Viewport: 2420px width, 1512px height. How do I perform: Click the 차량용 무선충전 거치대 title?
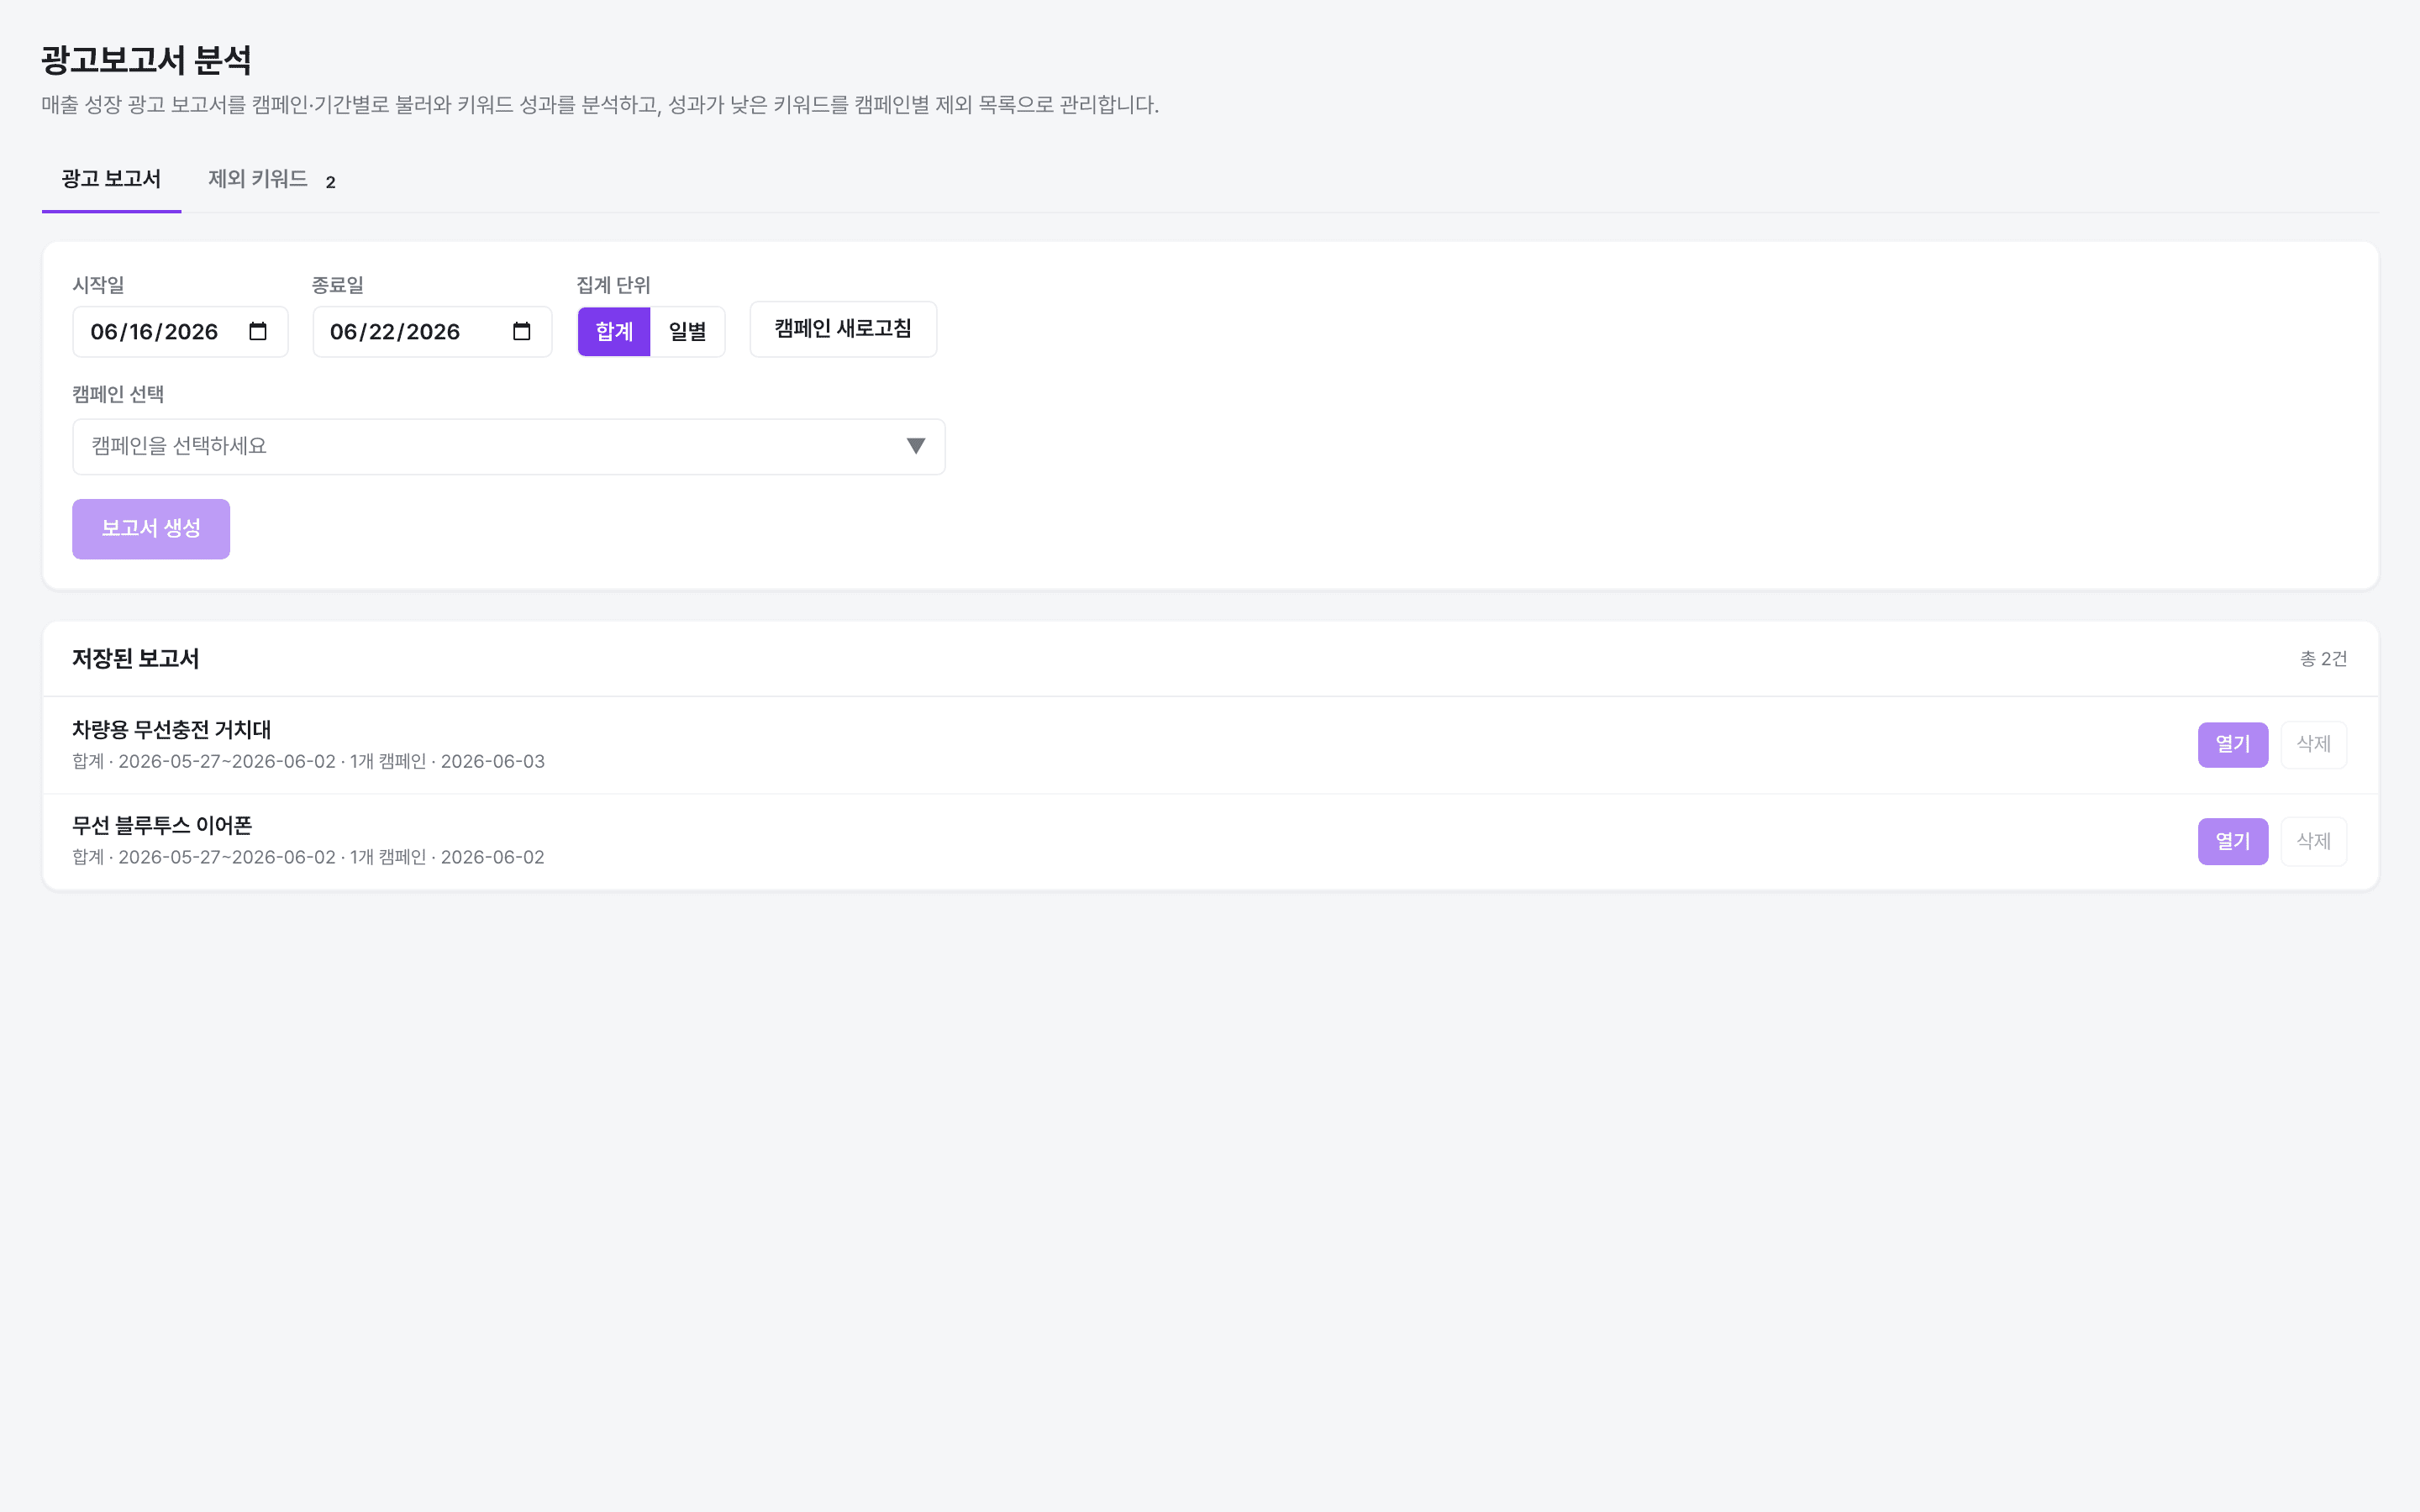[172, 730]
